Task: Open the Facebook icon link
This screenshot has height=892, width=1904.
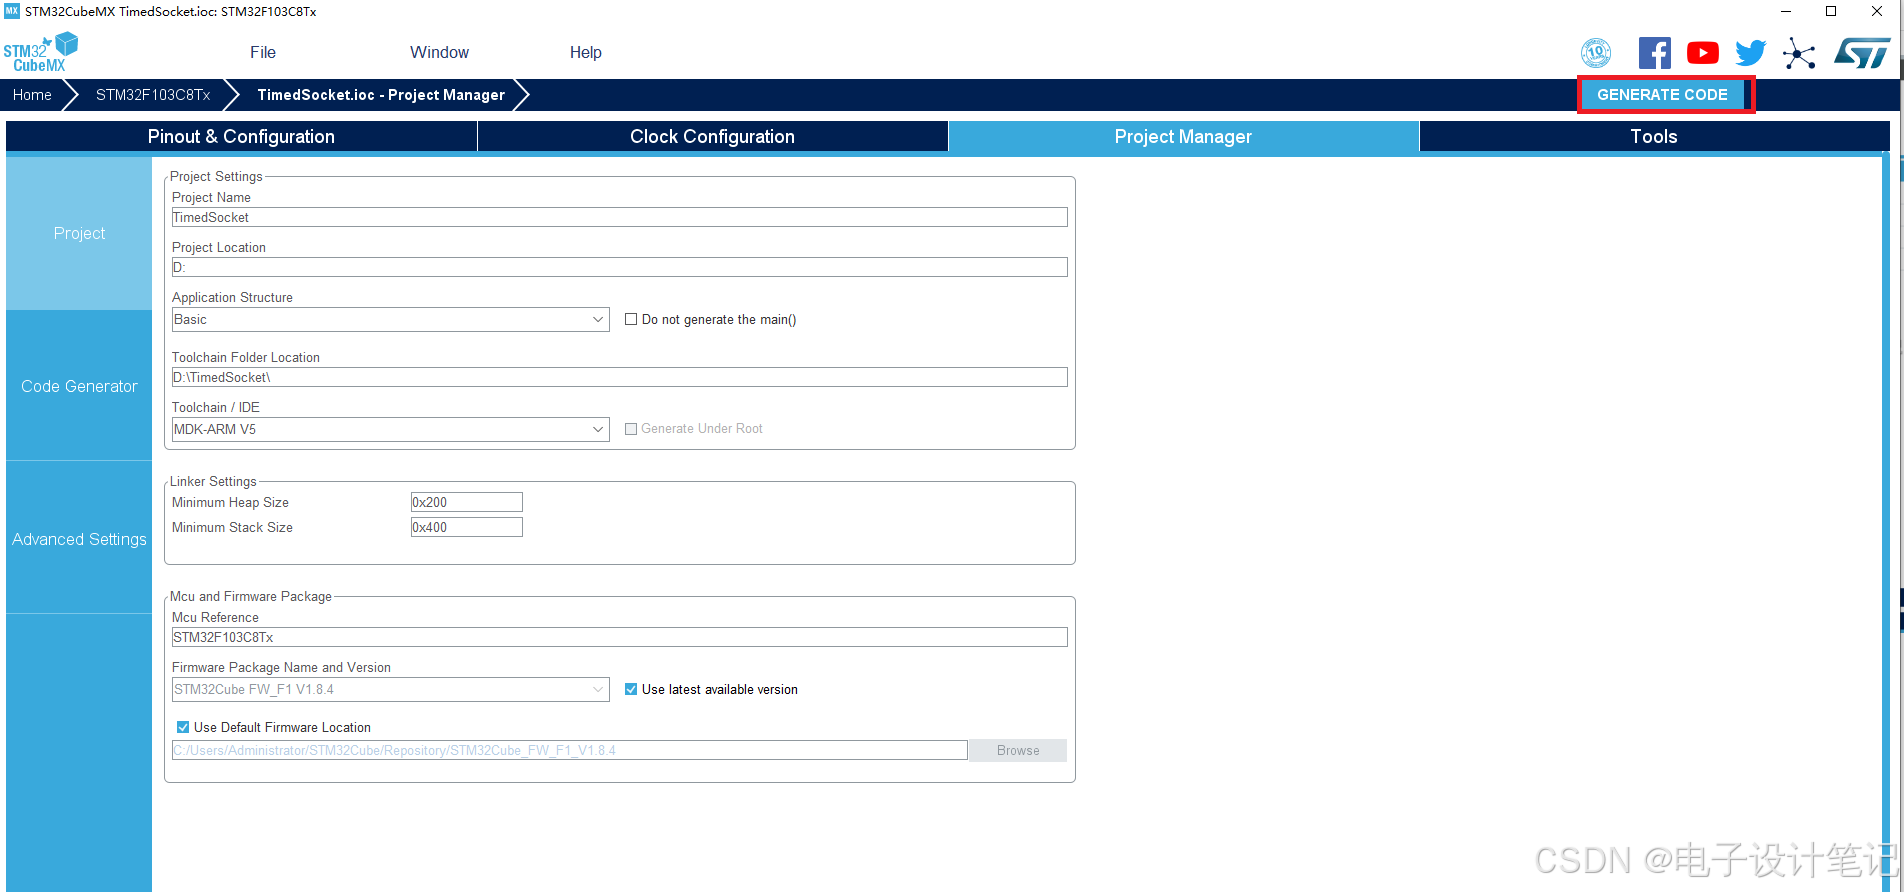Action: click(1654, 53)
